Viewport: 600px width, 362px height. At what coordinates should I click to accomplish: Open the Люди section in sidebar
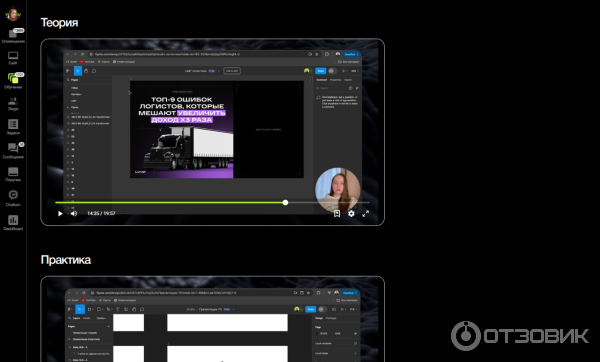click(13, 104)
